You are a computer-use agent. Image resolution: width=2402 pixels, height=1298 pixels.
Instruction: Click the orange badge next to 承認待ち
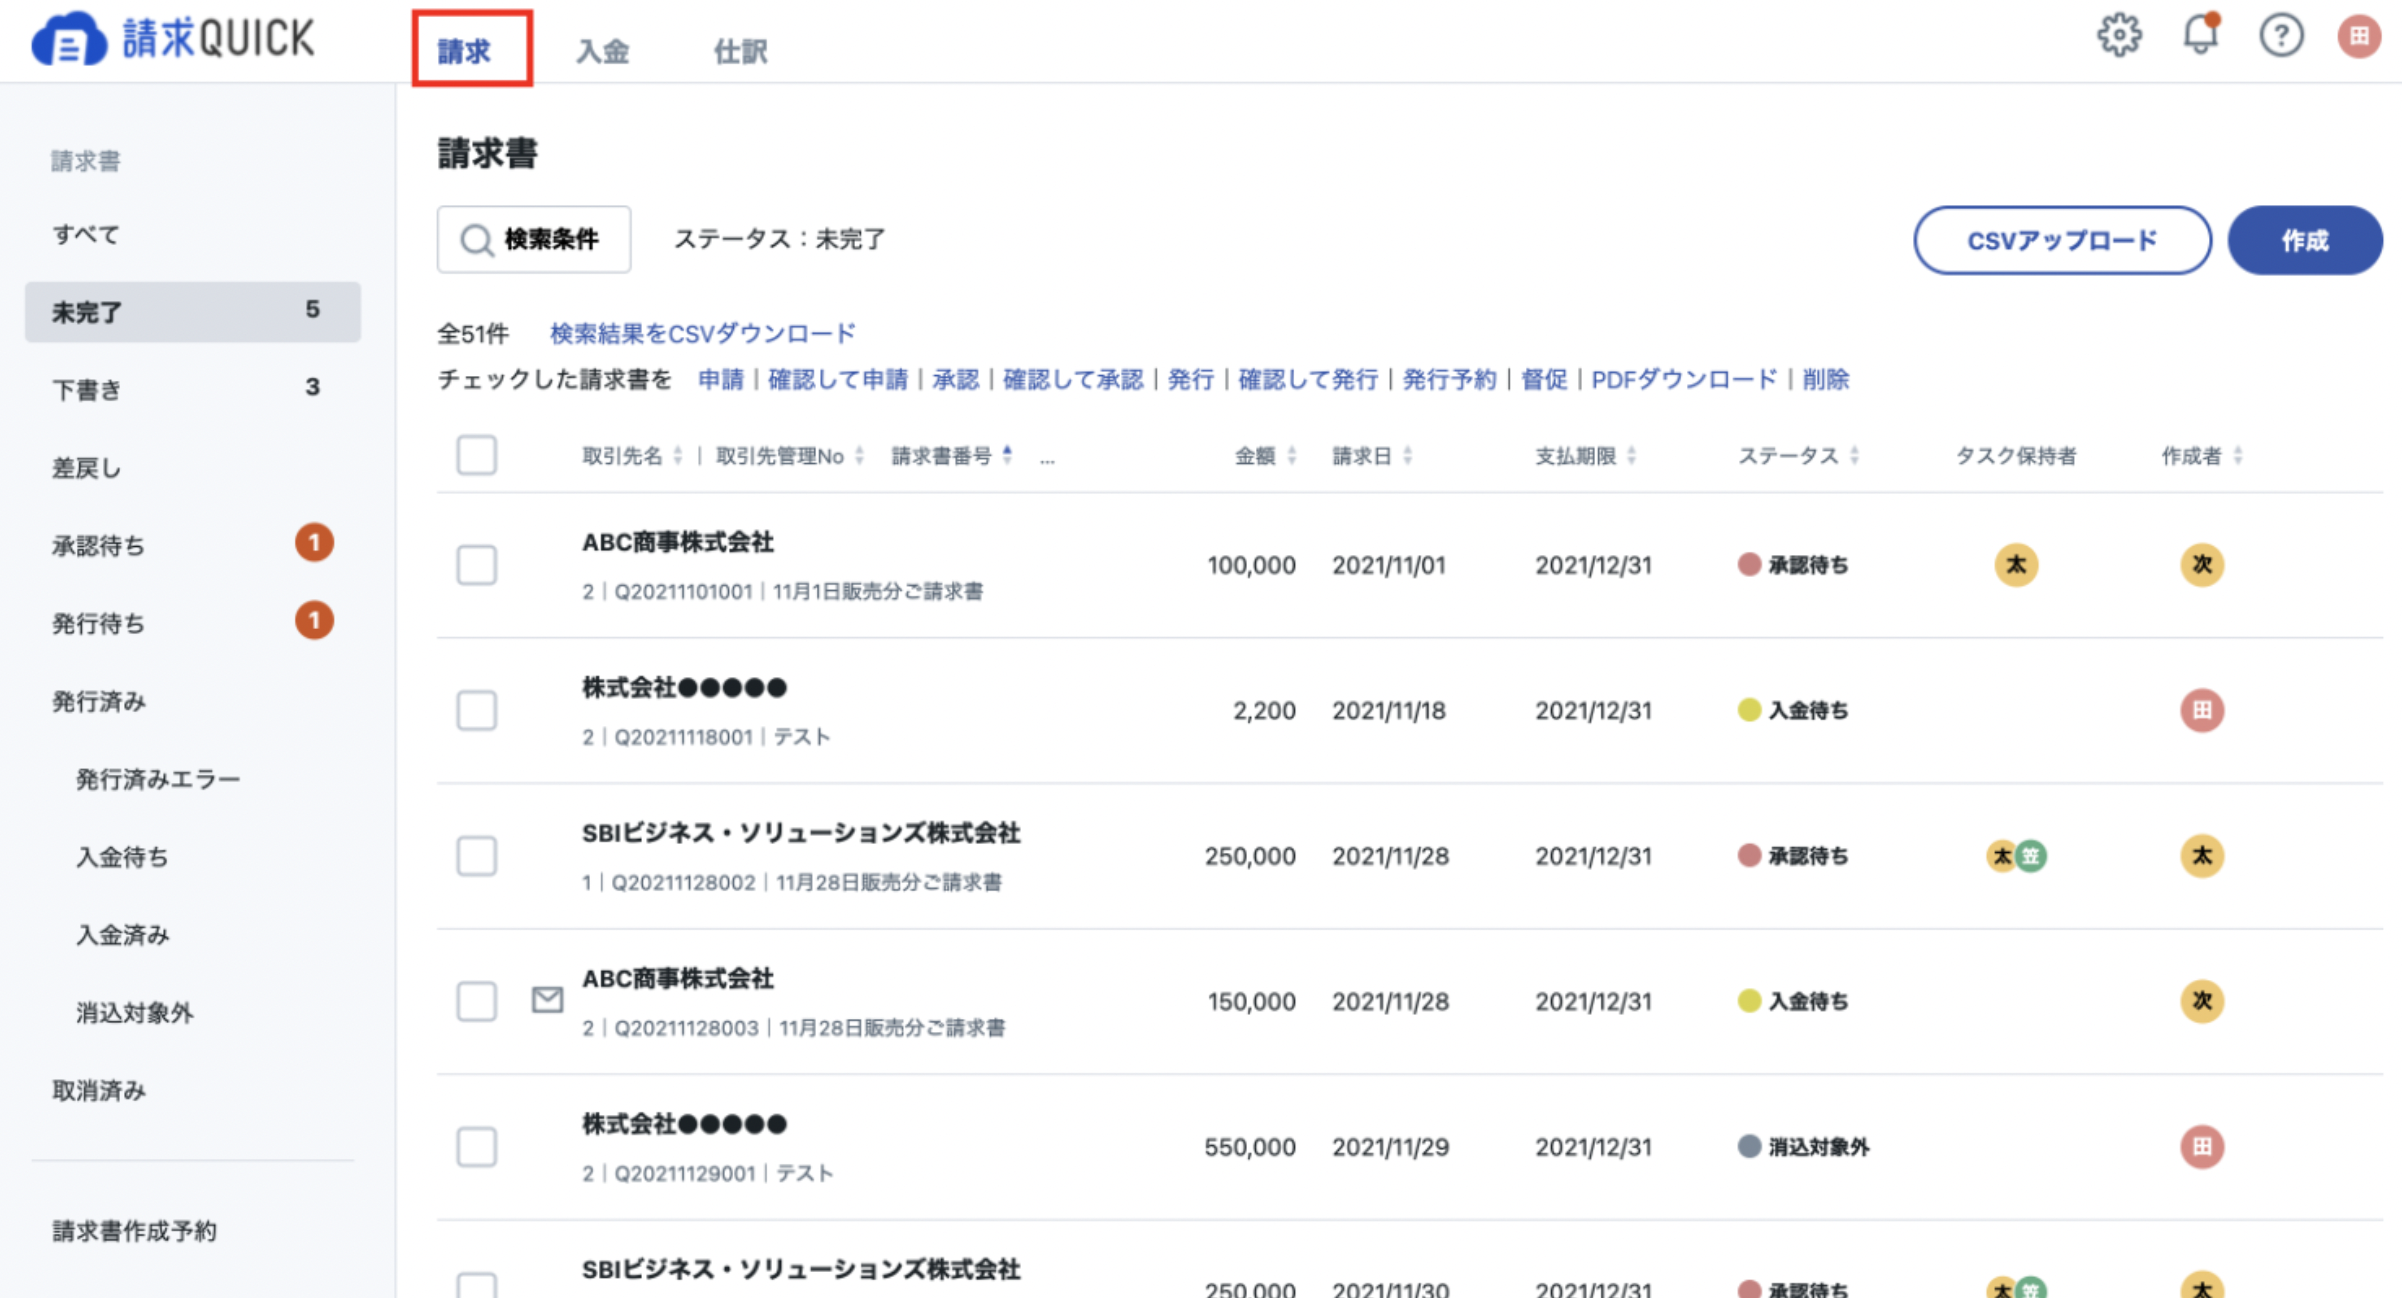tap(314, 543)
